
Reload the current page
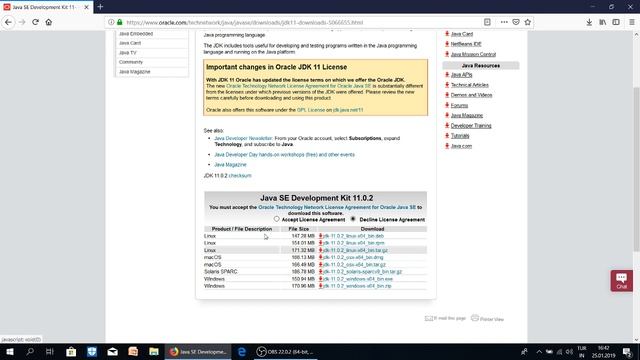35,22
